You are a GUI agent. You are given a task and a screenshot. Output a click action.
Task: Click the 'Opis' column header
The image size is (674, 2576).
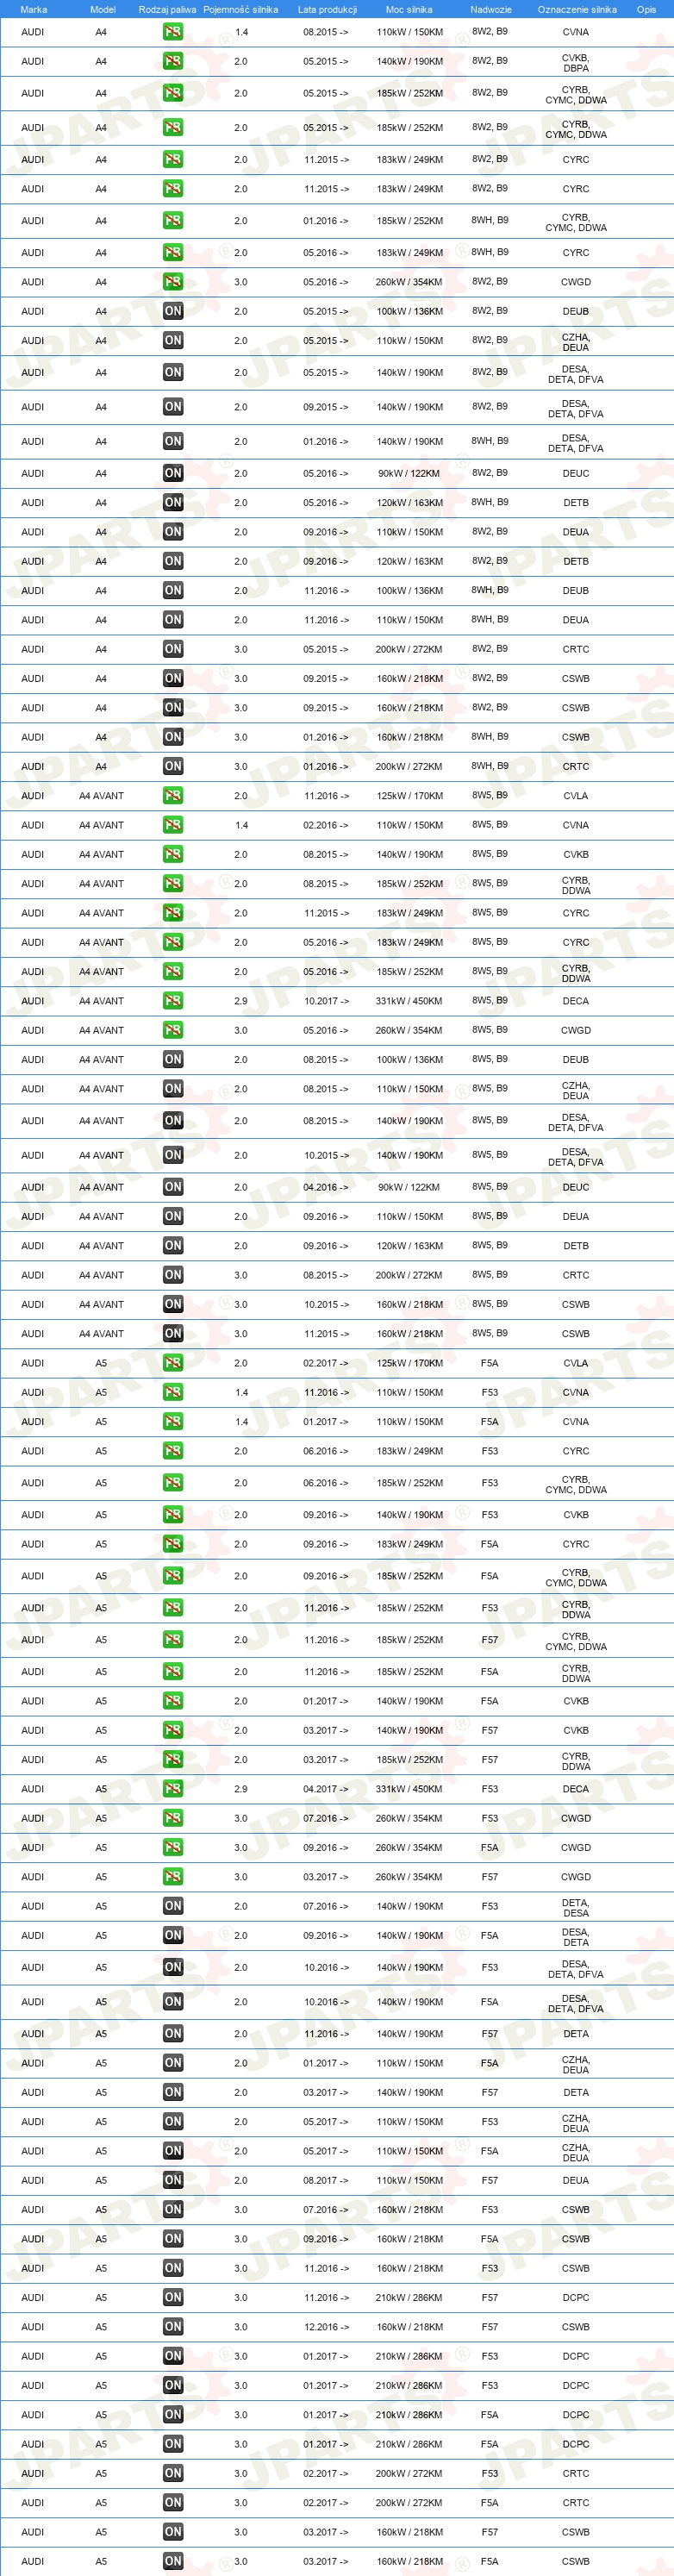646,9
